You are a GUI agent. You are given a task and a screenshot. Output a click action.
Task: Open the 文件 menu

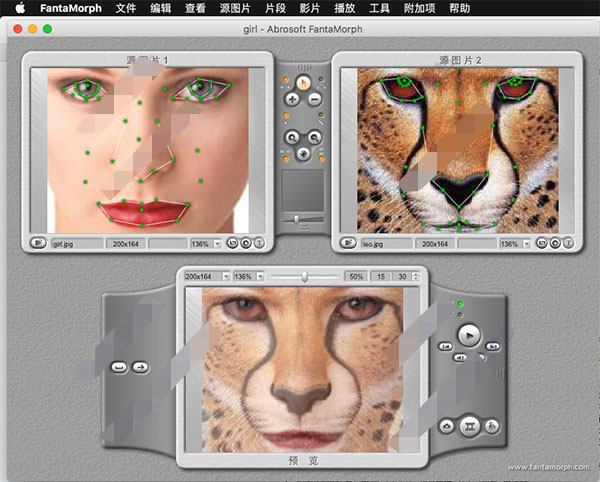[126, 8]
